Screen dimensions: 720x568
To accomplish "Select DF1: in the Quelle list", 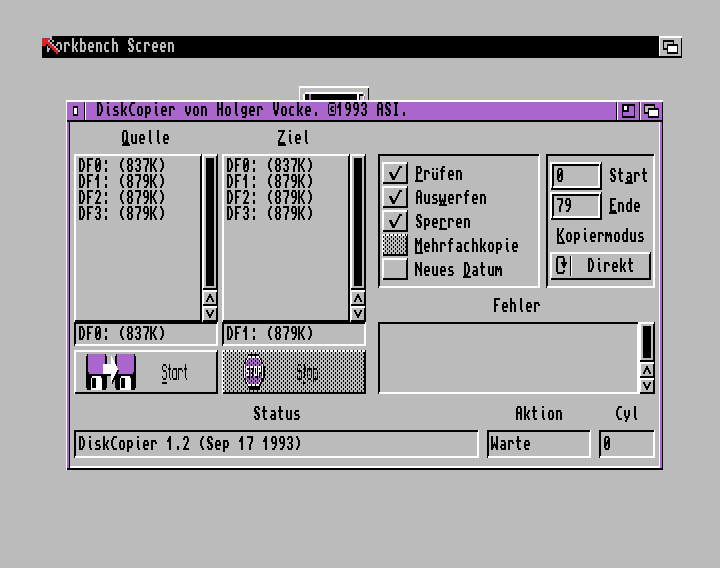I will (121, 182).
